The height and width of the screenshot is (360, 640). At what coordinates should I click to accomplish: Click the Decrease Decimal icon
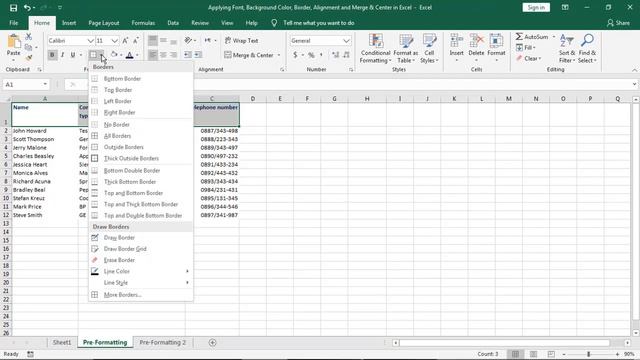(x=346, y=55)
